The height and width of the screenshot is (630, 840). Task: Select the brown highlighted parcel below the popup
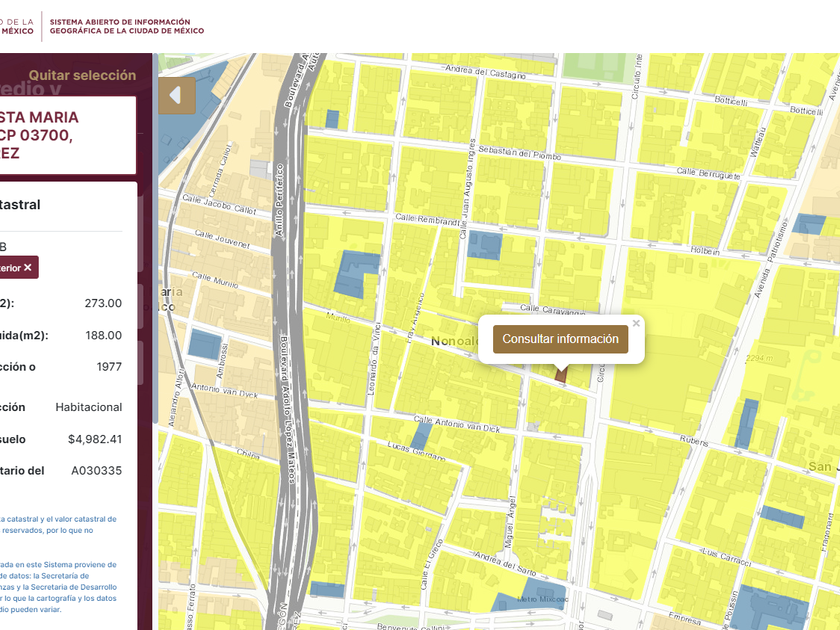pos(560,375)
